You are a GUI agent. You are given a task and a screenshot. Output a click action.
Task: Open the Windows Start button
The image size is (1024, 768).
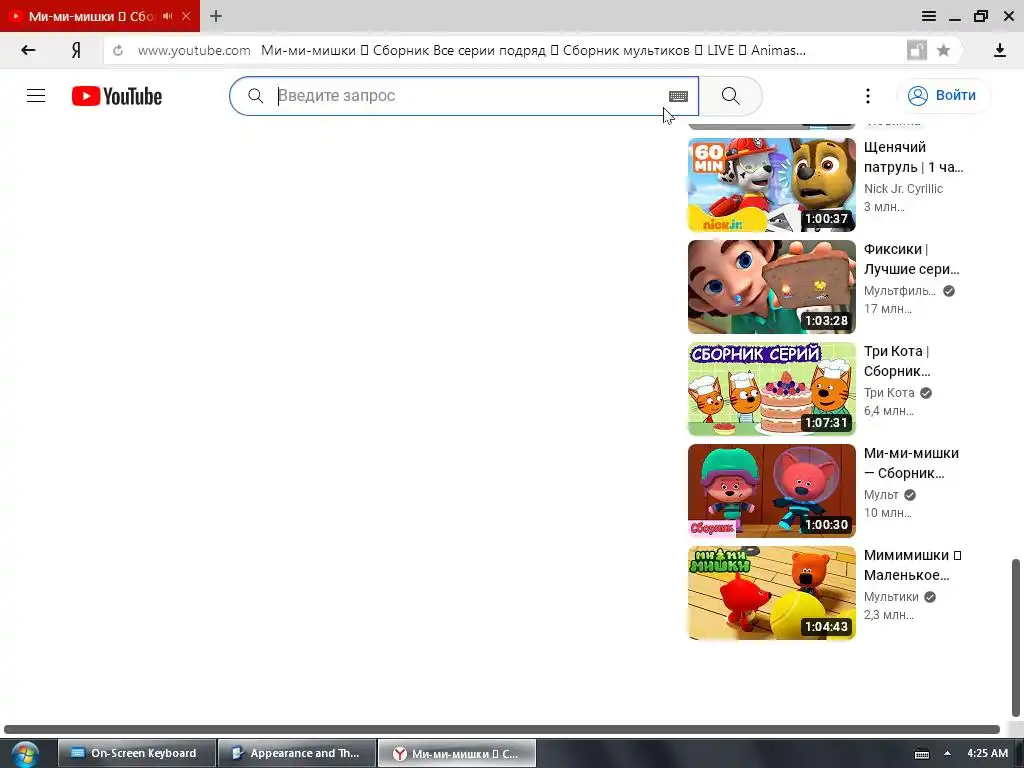pos(24,754)
